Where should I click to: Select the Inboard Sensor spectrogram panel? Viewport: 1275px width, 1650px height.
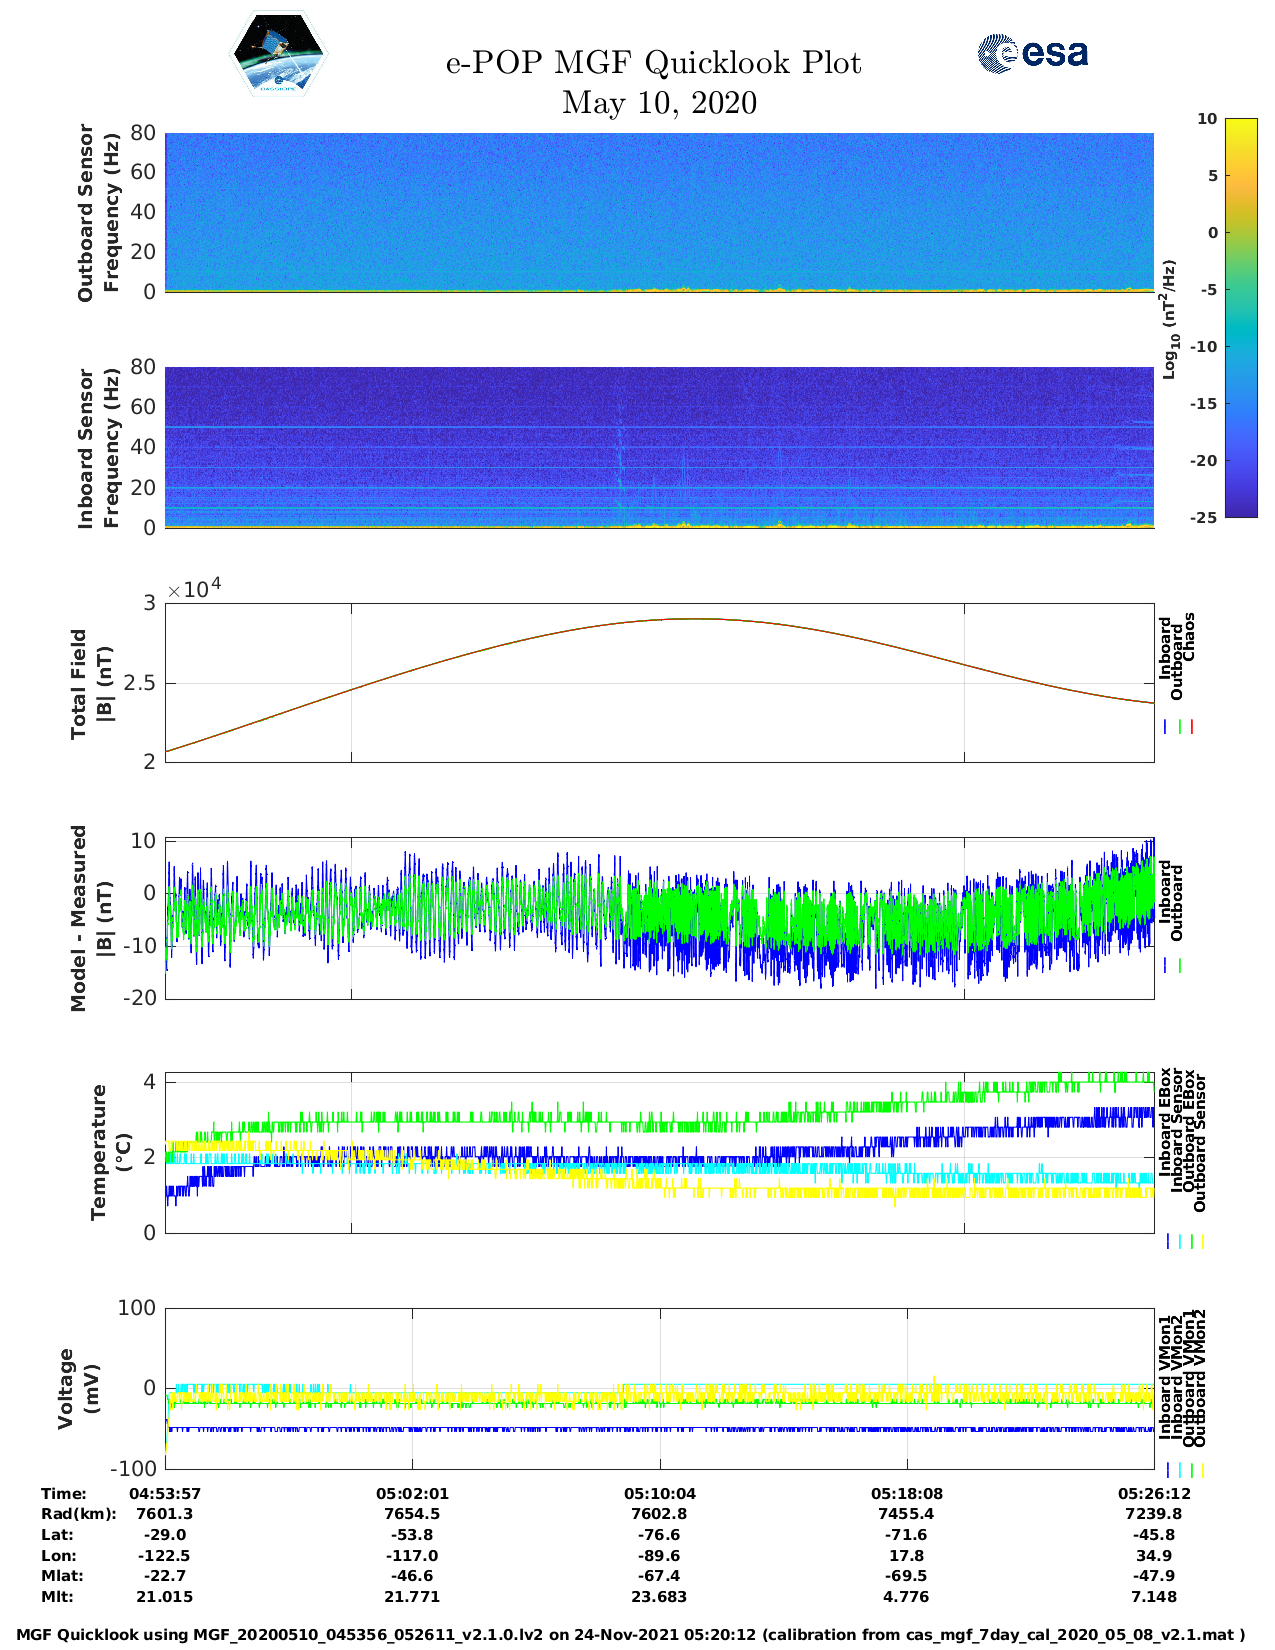(x=659, y=447)
